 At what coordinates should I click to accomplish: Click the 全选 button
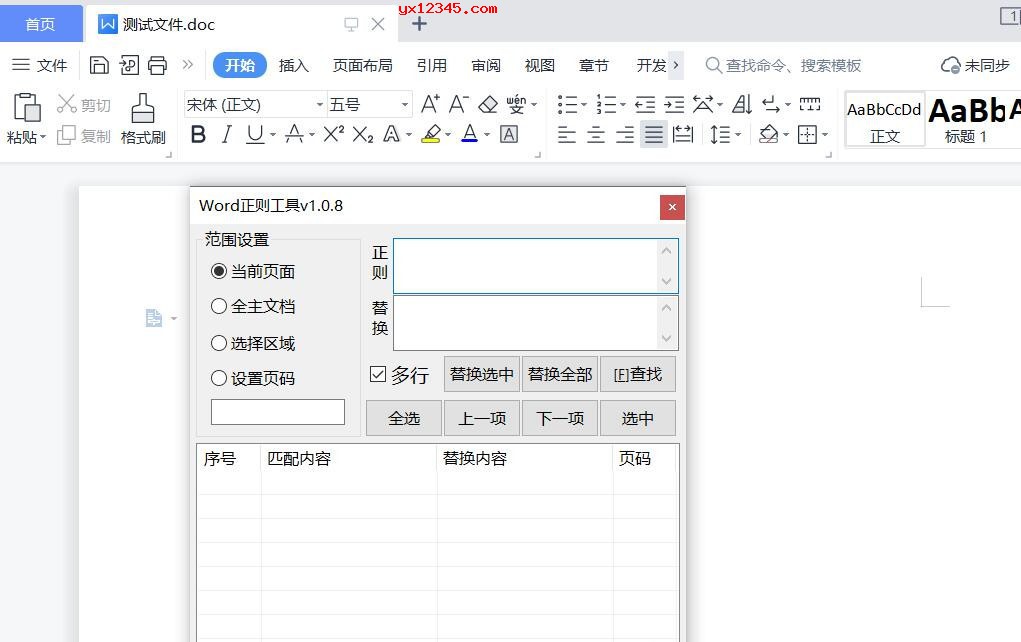coord(404,418)
